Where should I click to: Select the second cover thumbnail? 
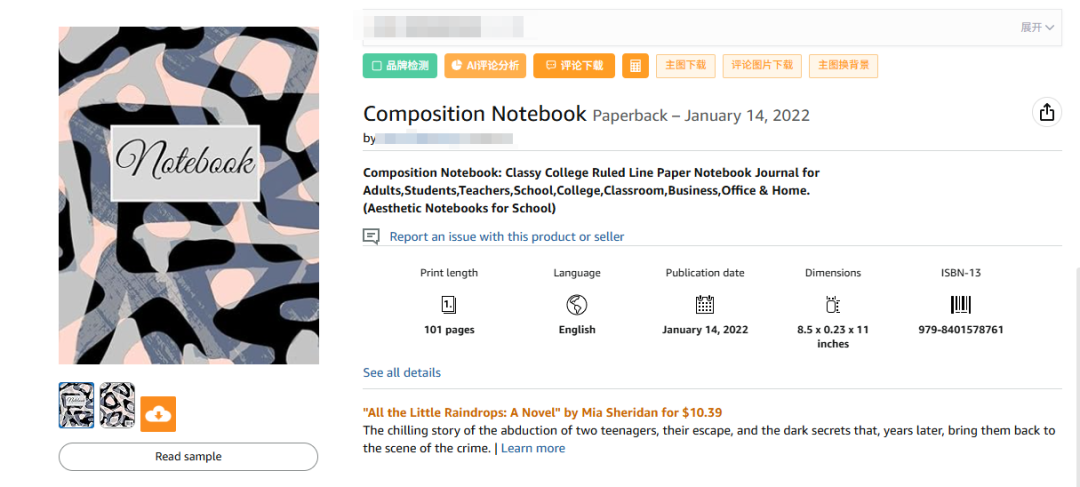click(x=117, y=406)
